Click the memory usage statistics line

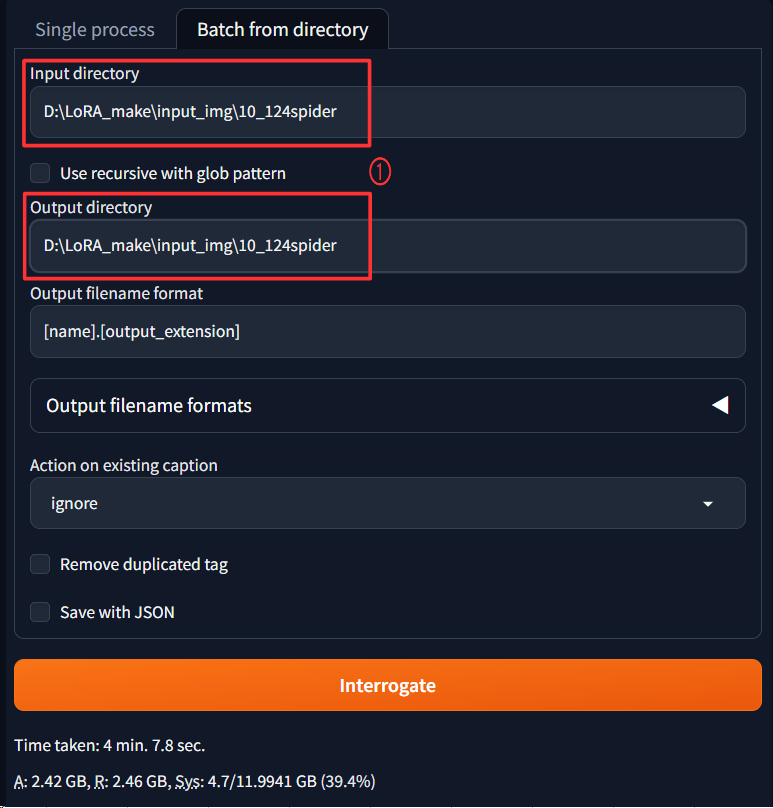(x=195, y=781)
